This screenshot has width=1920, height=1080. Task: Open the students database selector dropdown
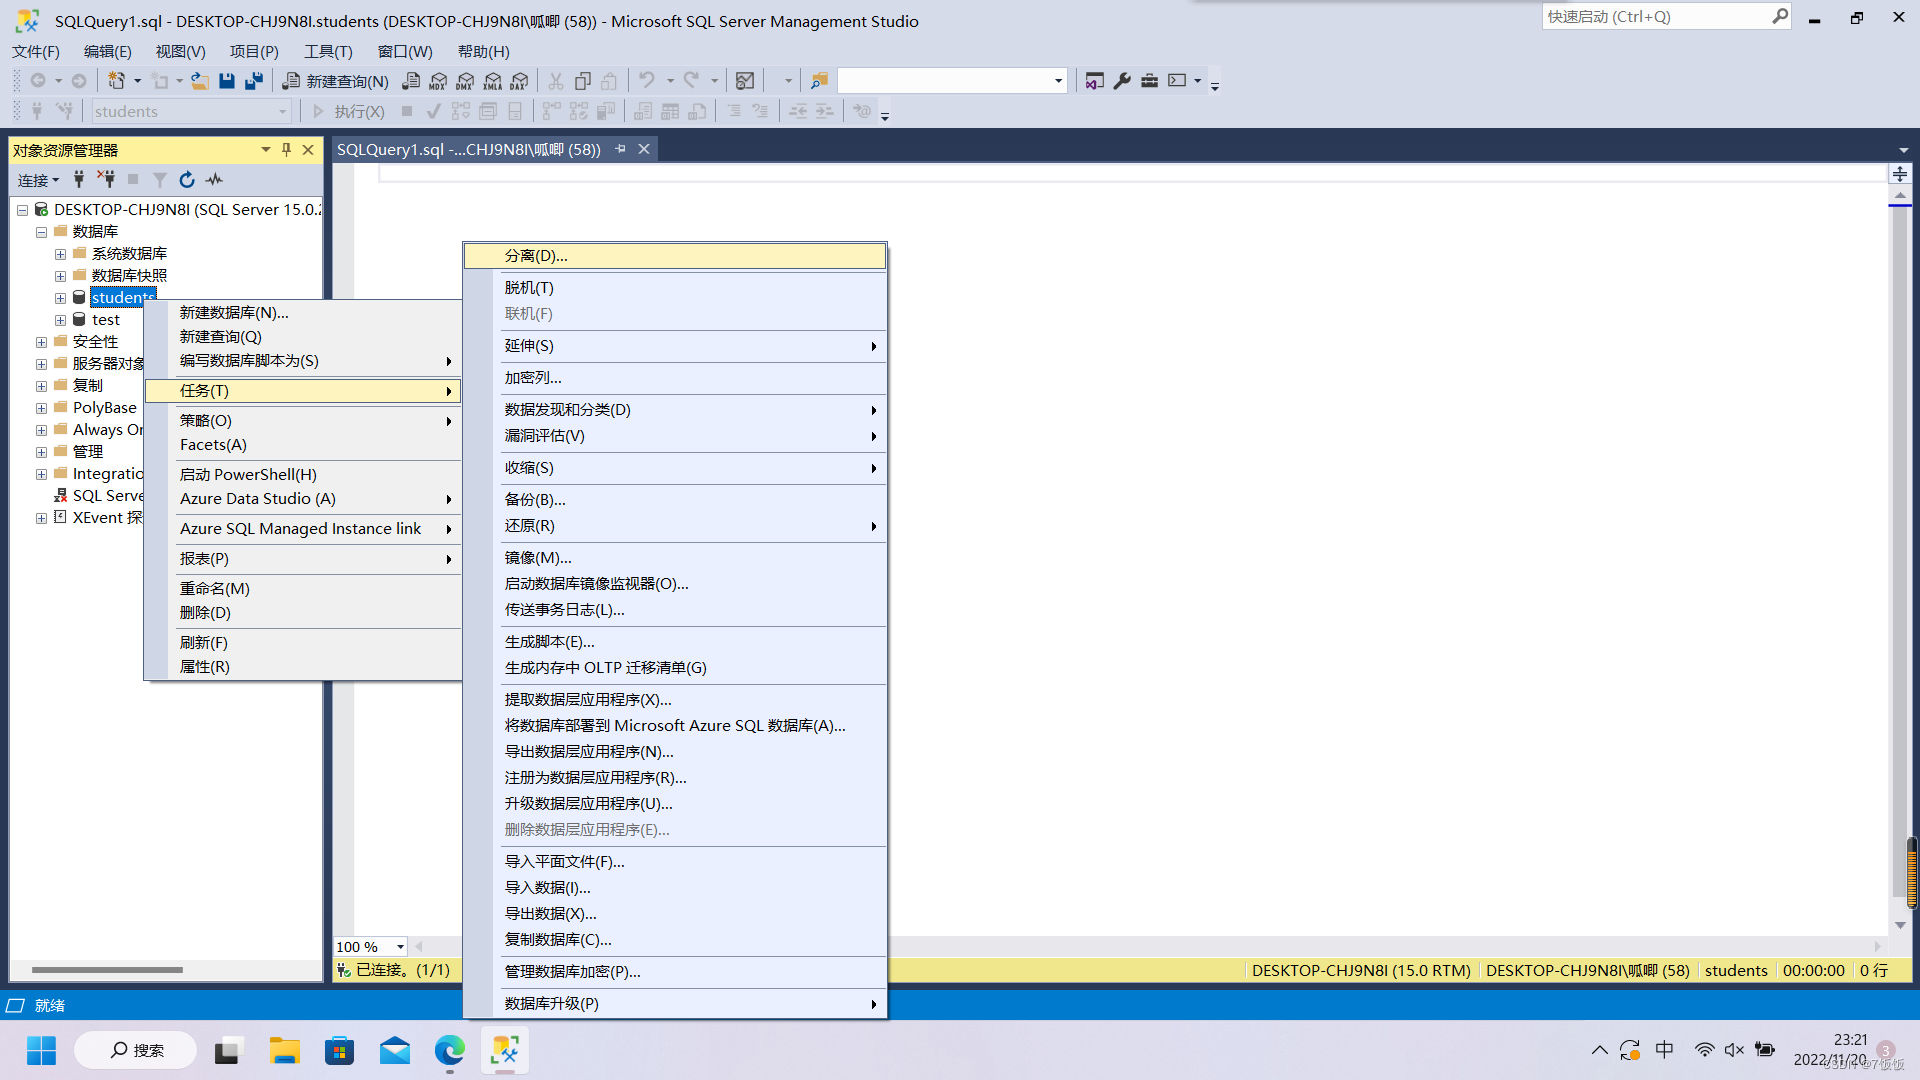(282, 112)
